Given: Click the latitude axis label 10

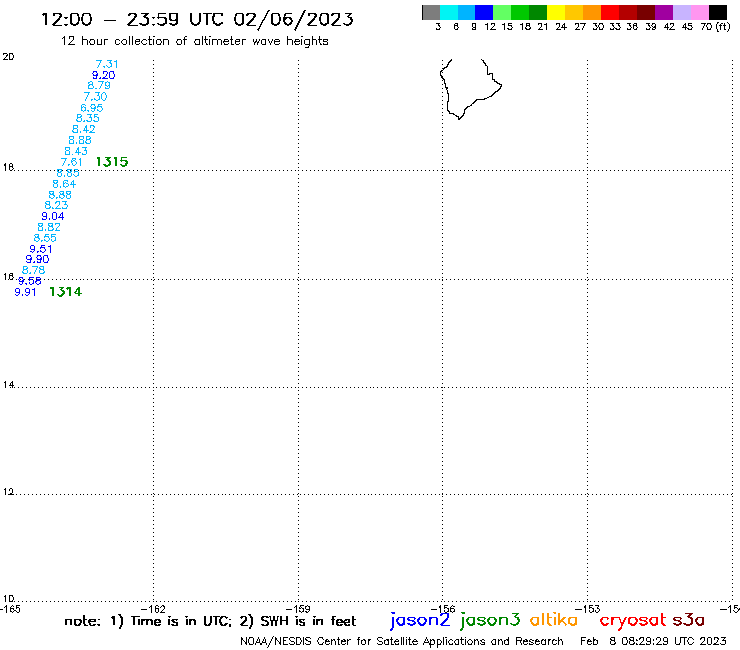Looking at the screenshot, I should (8, 599).
